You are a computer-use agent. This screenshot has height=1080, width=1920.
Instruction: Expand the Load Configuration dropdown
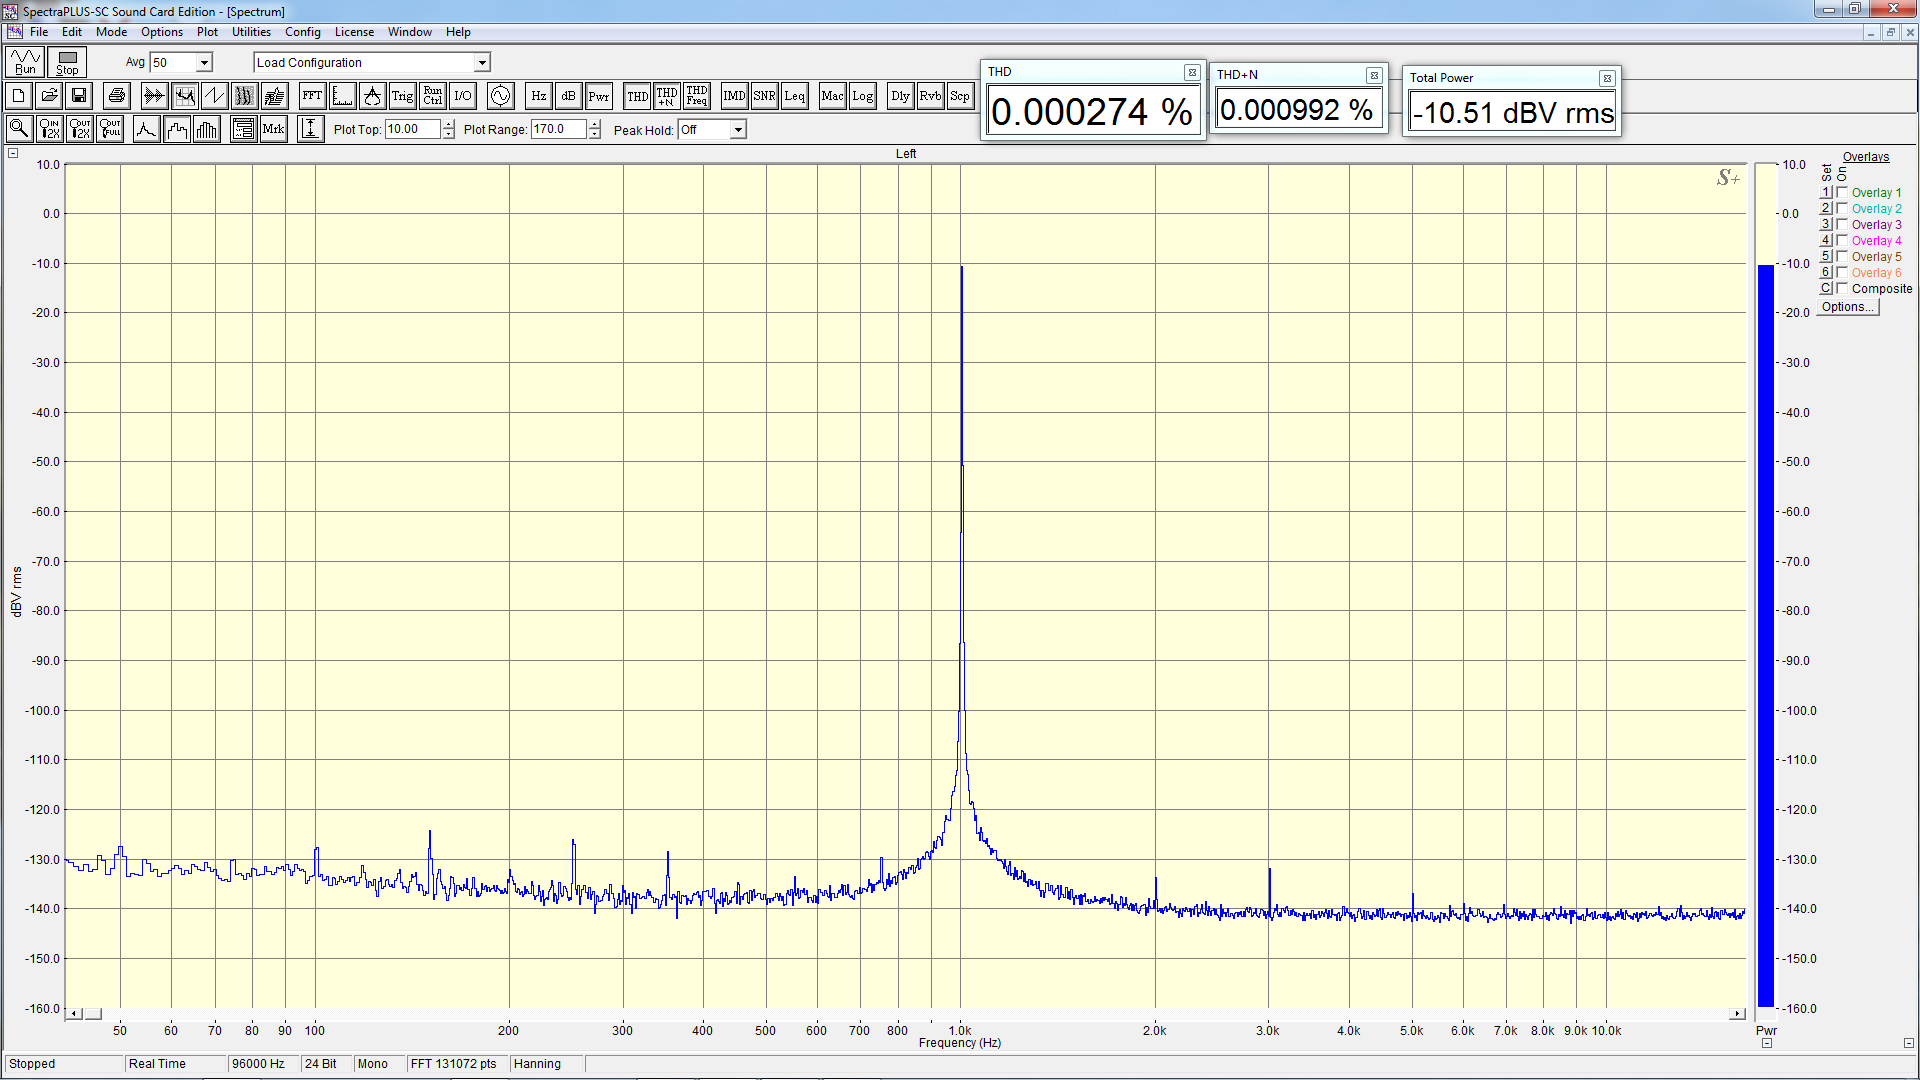[482, 62]
